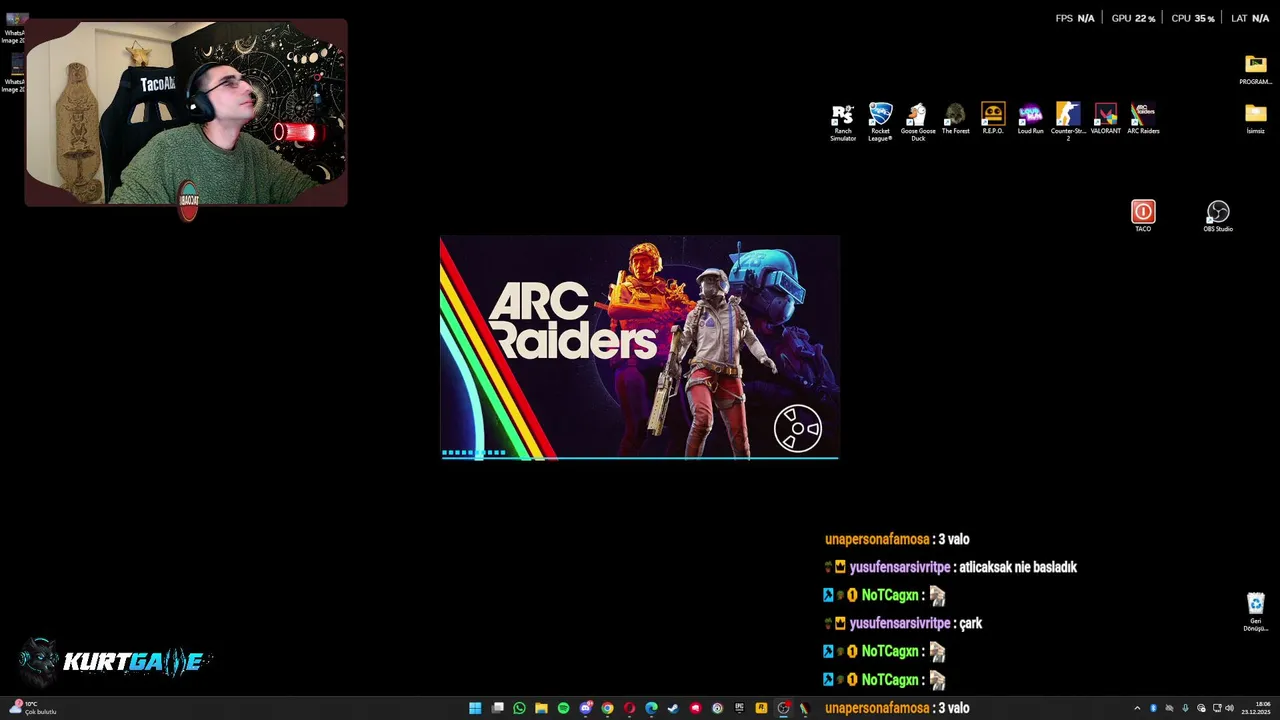Select the Goose Goose Duck shortcut
The image size is (1280, 720).
[918, 122]
